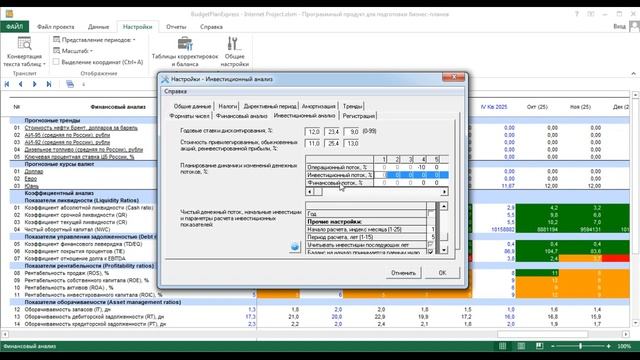Image resolution: width=640 pixels, height=360 pixels.
Task: Switch to page layout view icon in status bar
Action: (x=521, y=346)
